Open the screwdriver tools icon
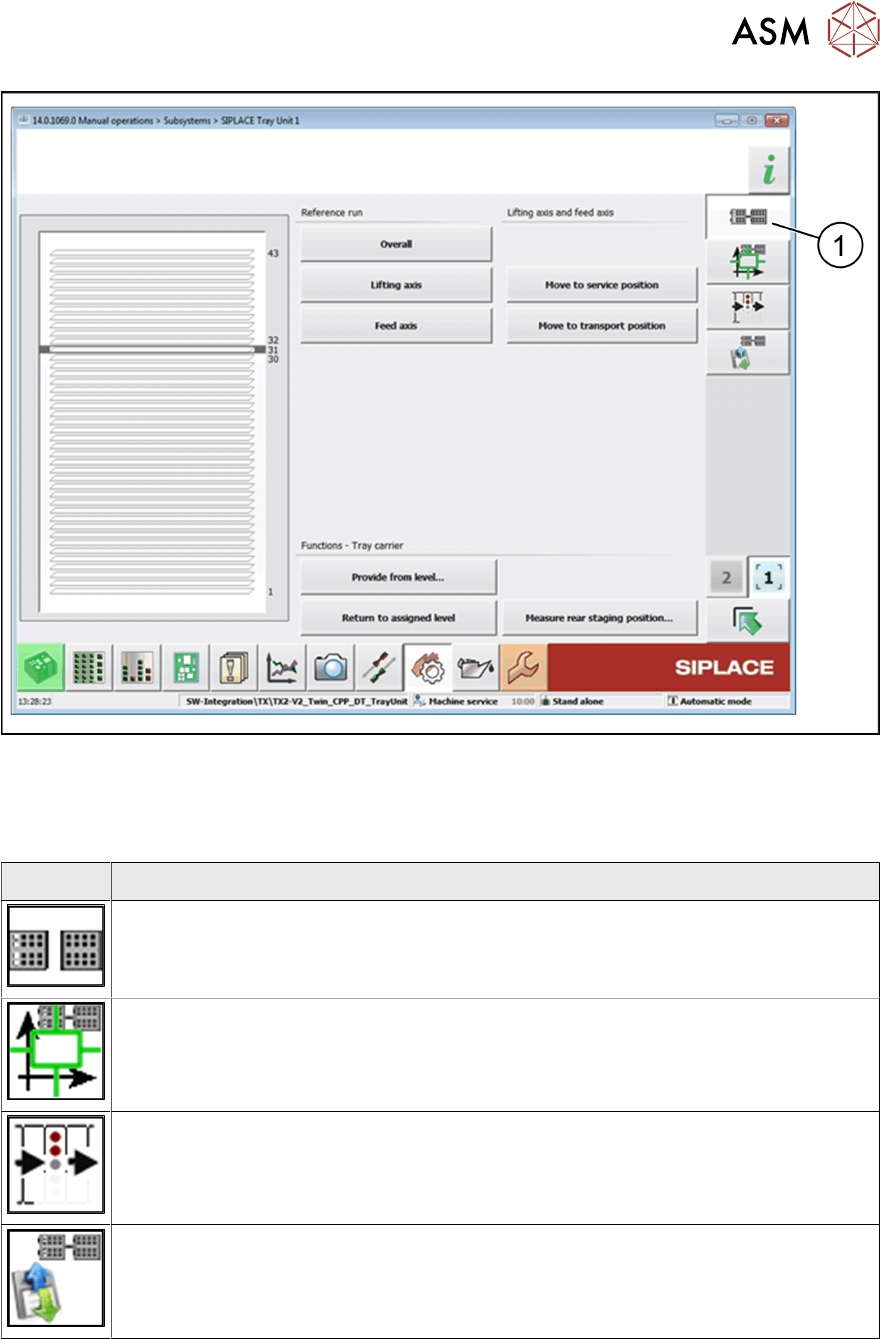Image resolution: width=880 pixels, height=1339 pixels. pos(378,668)
